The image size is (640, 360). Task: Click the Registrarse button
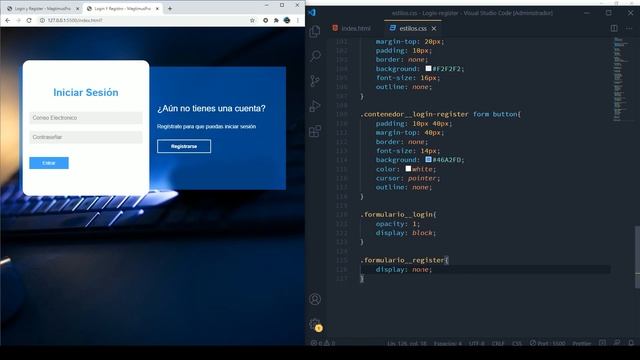(x=184, y=146)
